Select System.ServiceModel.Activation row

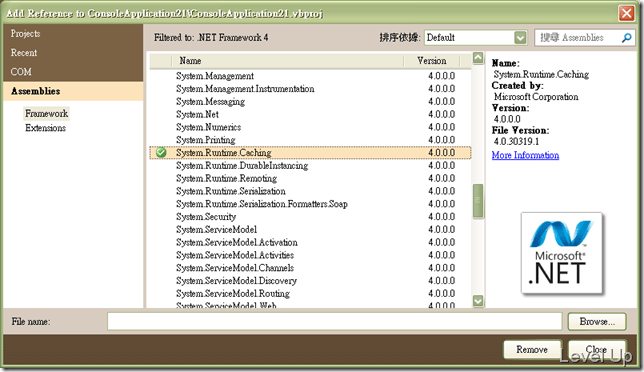coord(310,242)
